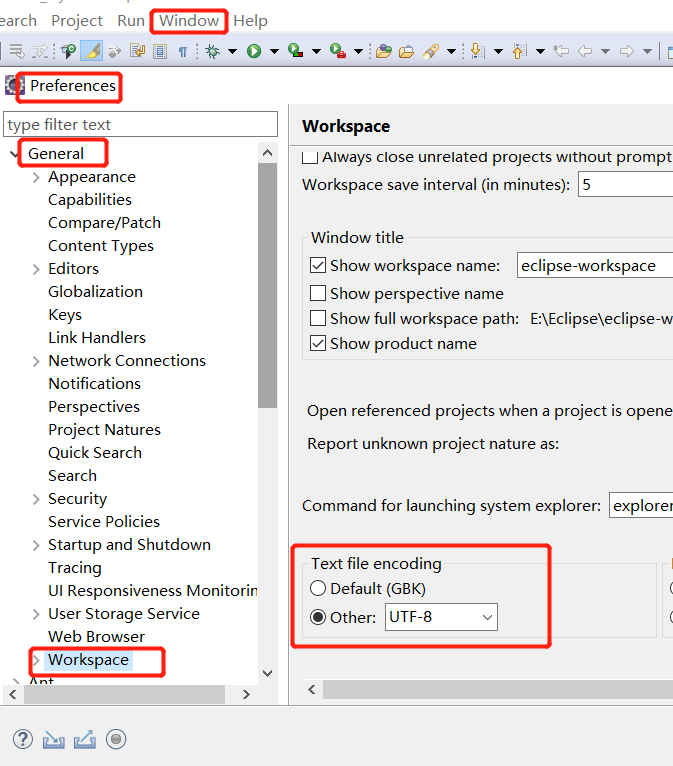The image size is (673, 766).
Task: Open the Window menu
Action: click(x=189, y=21)
